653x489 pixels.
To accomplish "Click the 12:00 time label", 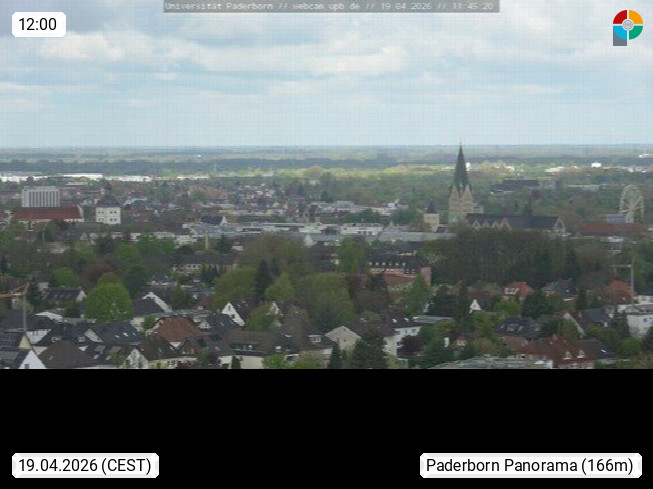I will pyautogui.click(x=38, y=24).
